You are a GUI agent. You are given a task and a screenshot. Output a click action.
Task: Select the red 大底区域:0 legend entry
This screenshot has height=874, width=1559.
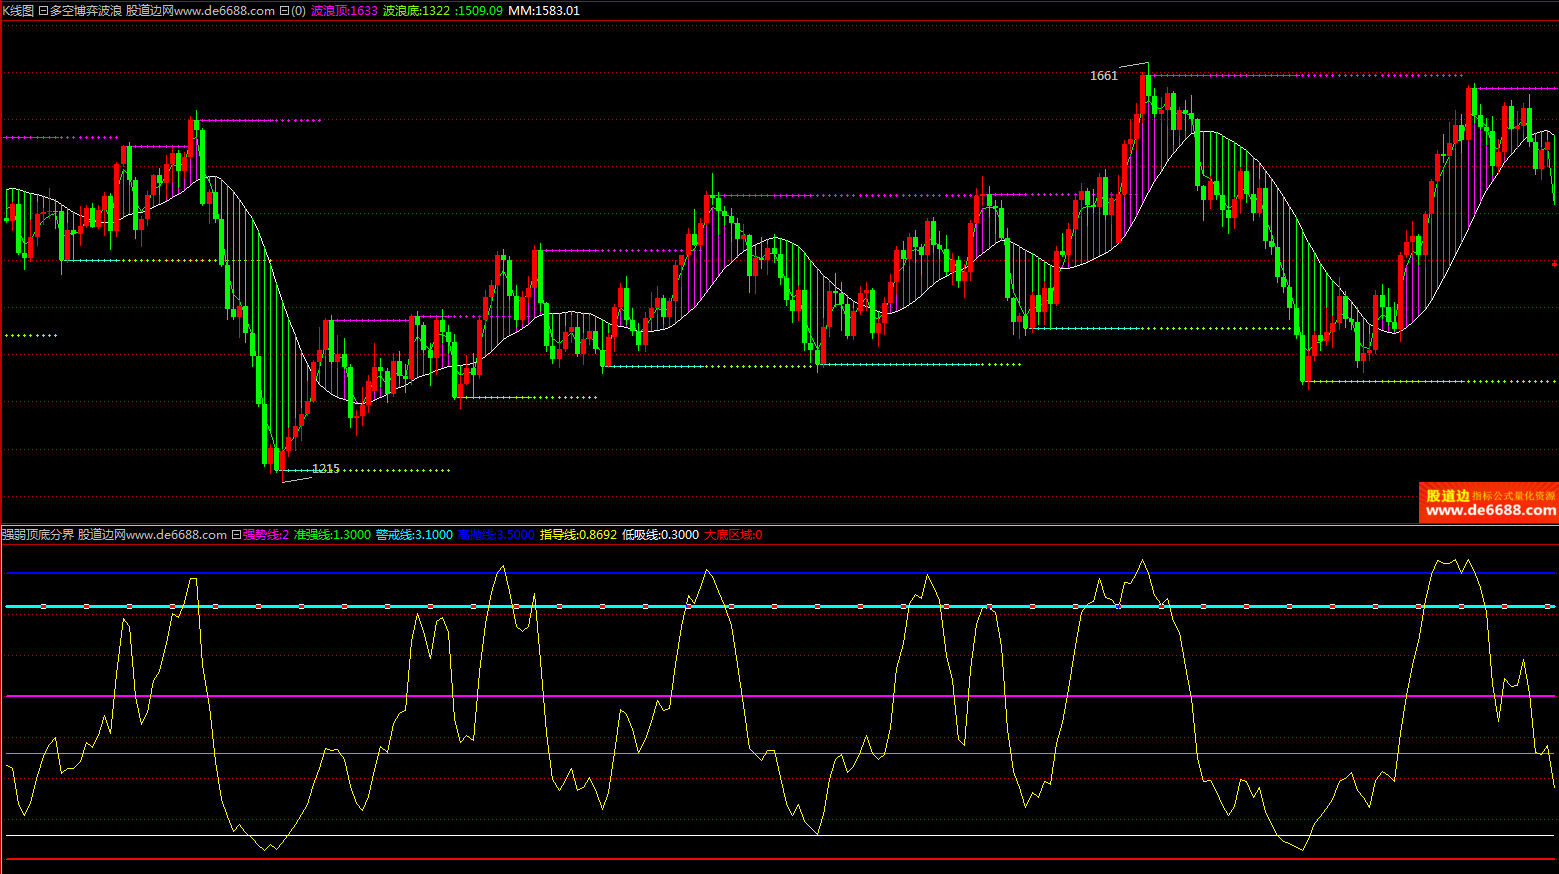tap(733, 535)
